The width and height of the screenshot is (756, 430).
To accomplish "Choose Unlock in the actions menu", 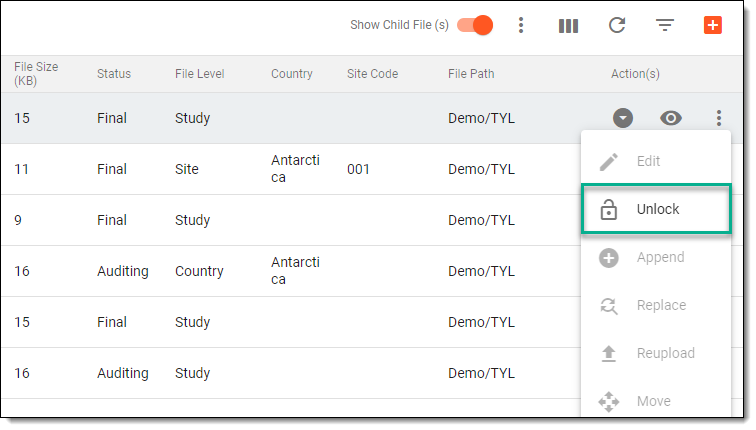I will [x=656, y=209].
